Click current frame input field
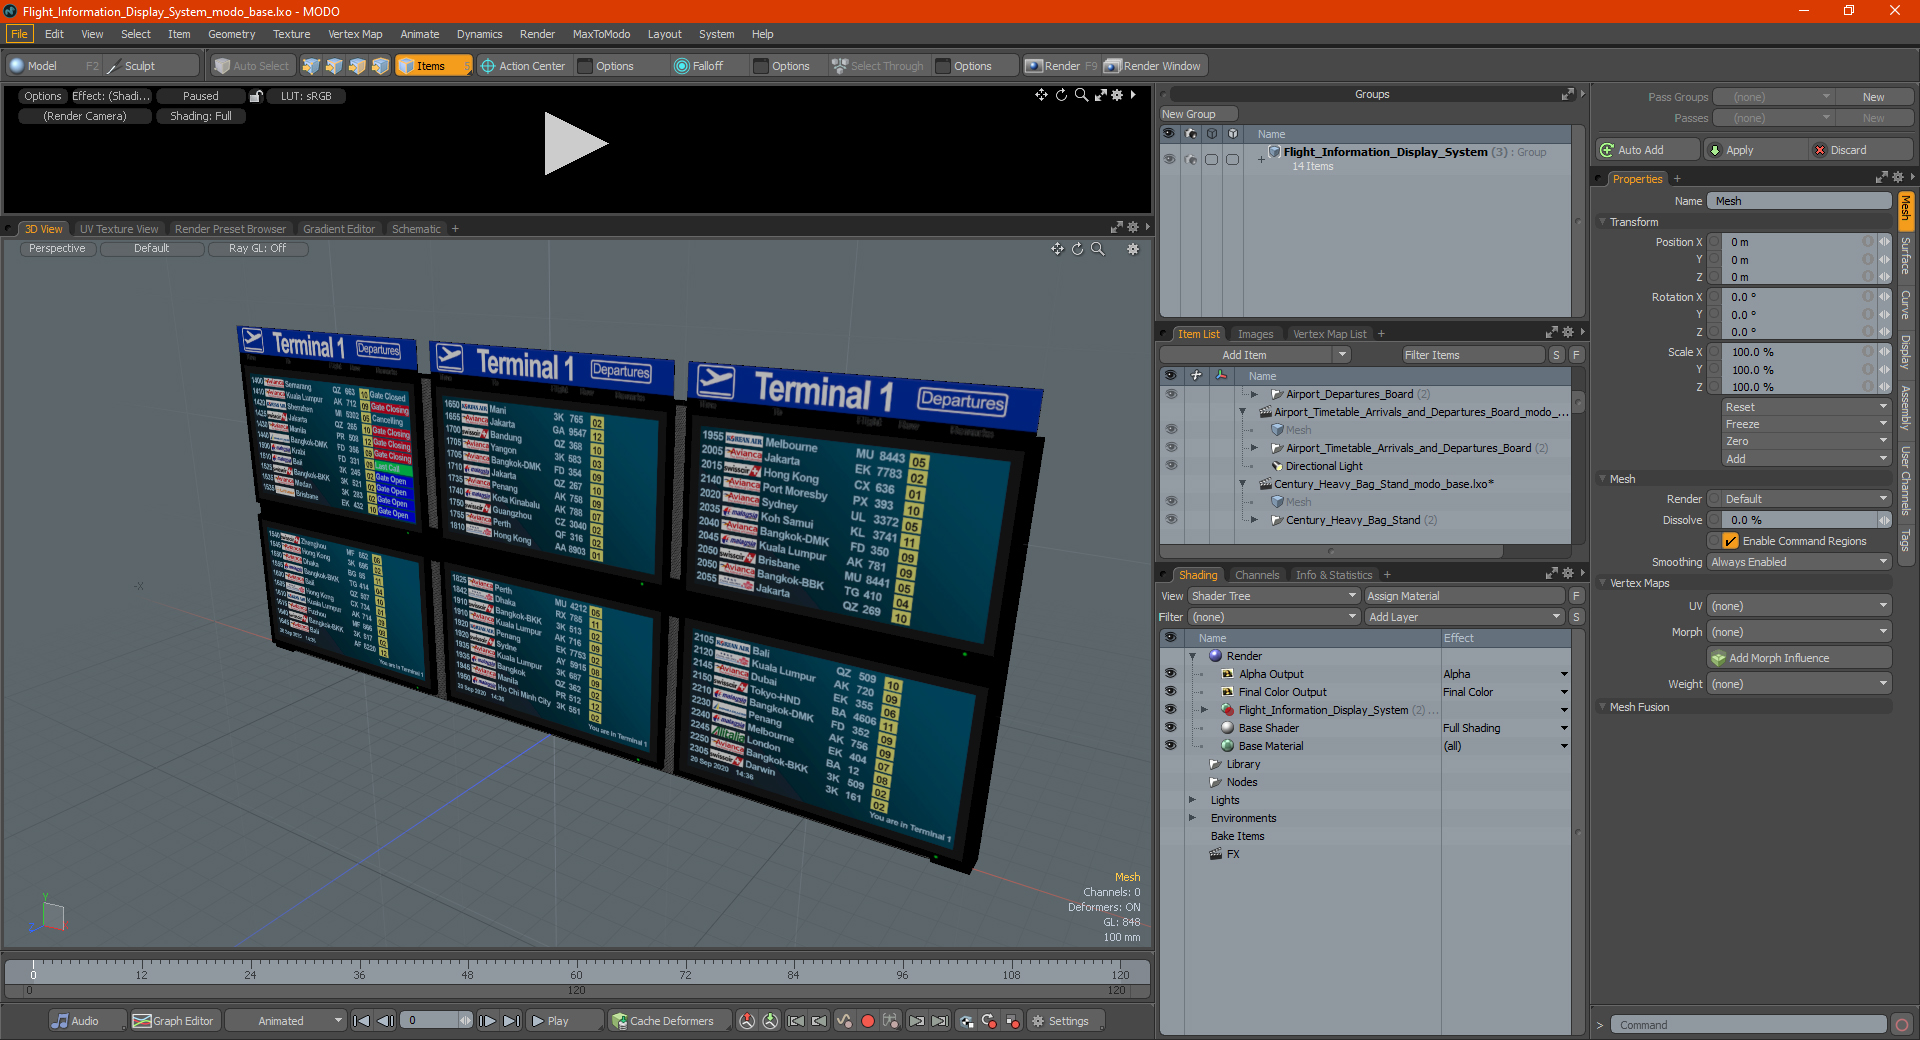The height and width of the screenshot is (1040, 1920). 431,1021
